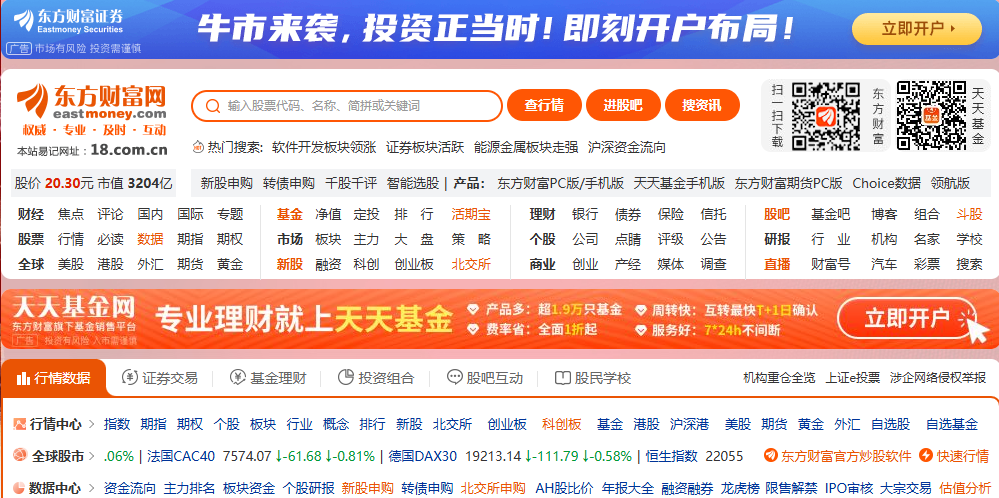Open the 自选基金 link

coord(952,424)
